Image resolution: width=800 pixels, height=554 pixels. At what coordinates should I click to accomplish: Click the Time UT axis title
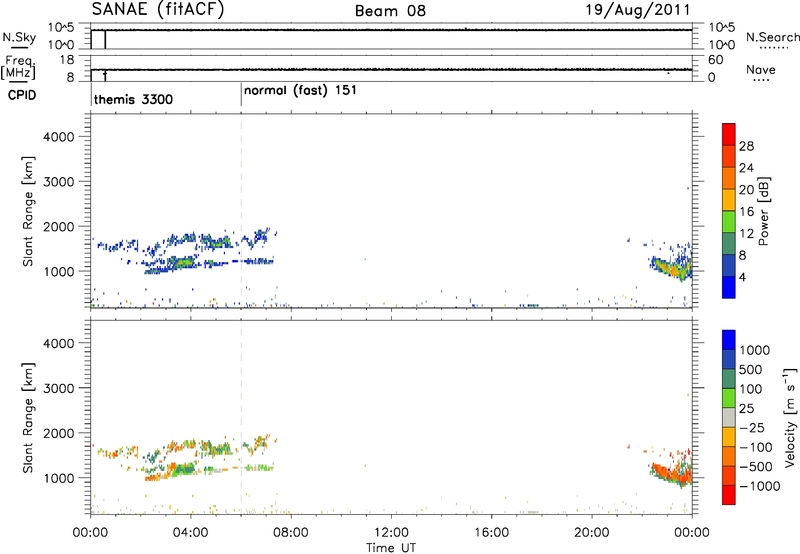[391, 548]
